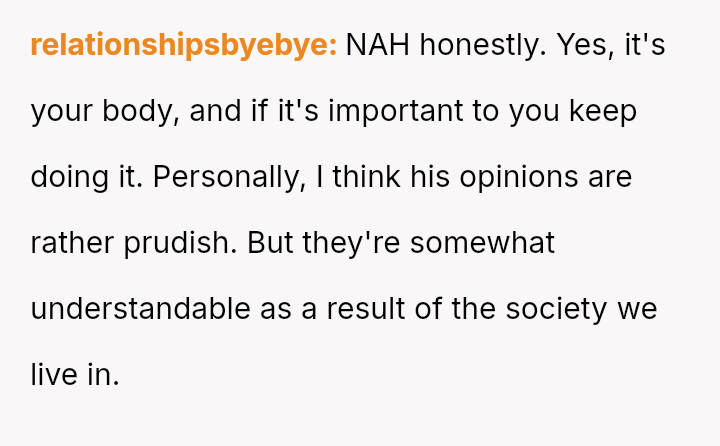Click the word "keep" in the comment
The width and height of the screenshot is (720, 446).
[x=603, y=111]
